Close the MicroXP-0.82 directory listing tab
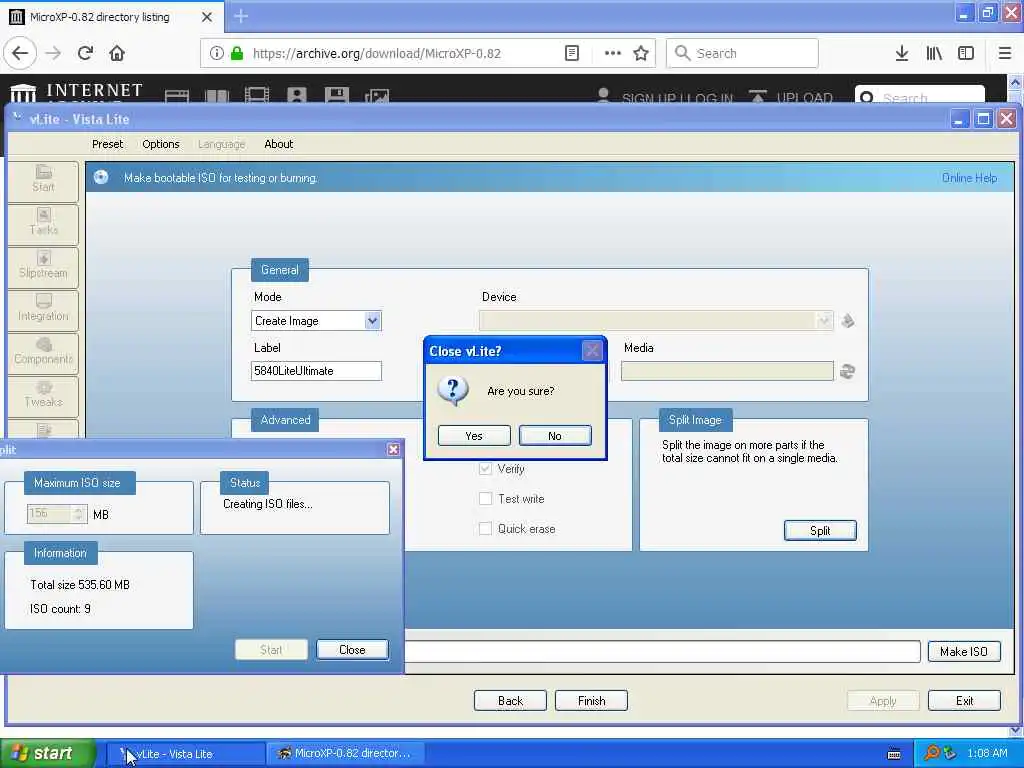 [x=207, y=17]
